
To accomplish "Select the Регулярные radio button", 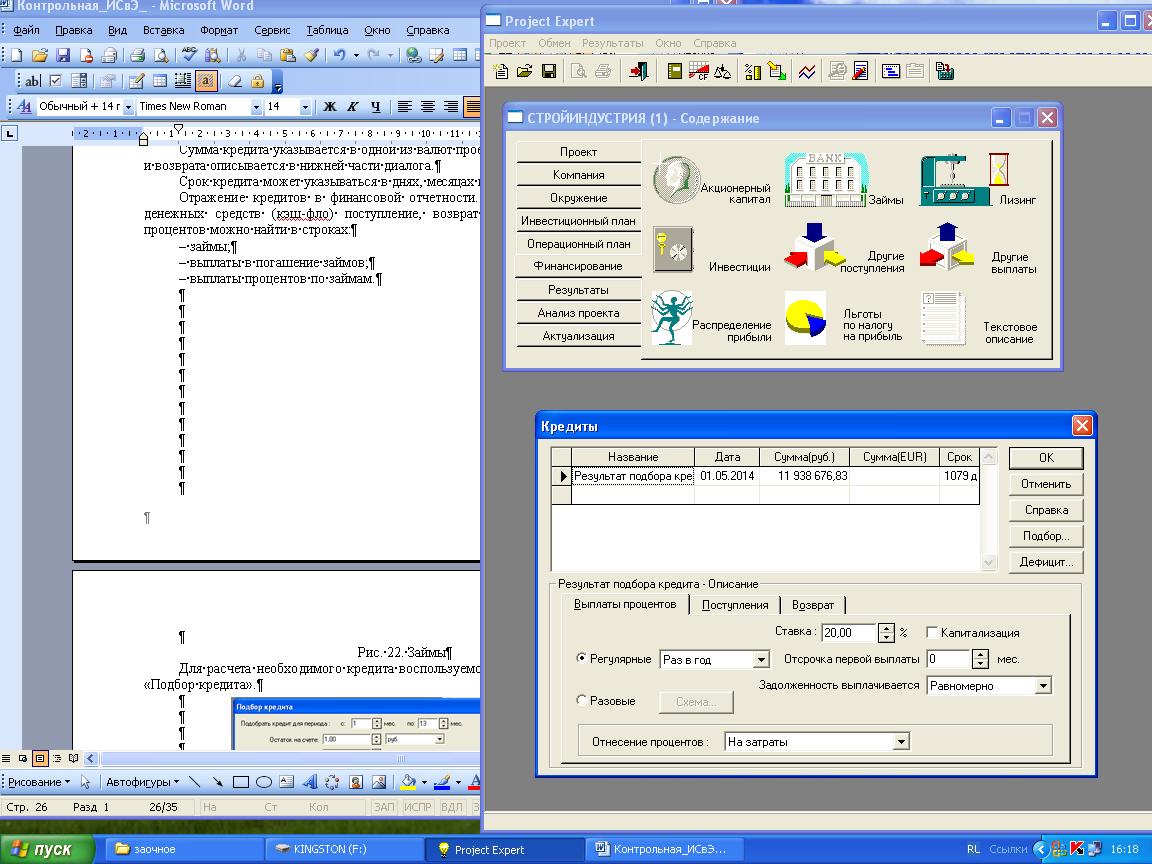I will pyautogui.click(x=581, y=658).
